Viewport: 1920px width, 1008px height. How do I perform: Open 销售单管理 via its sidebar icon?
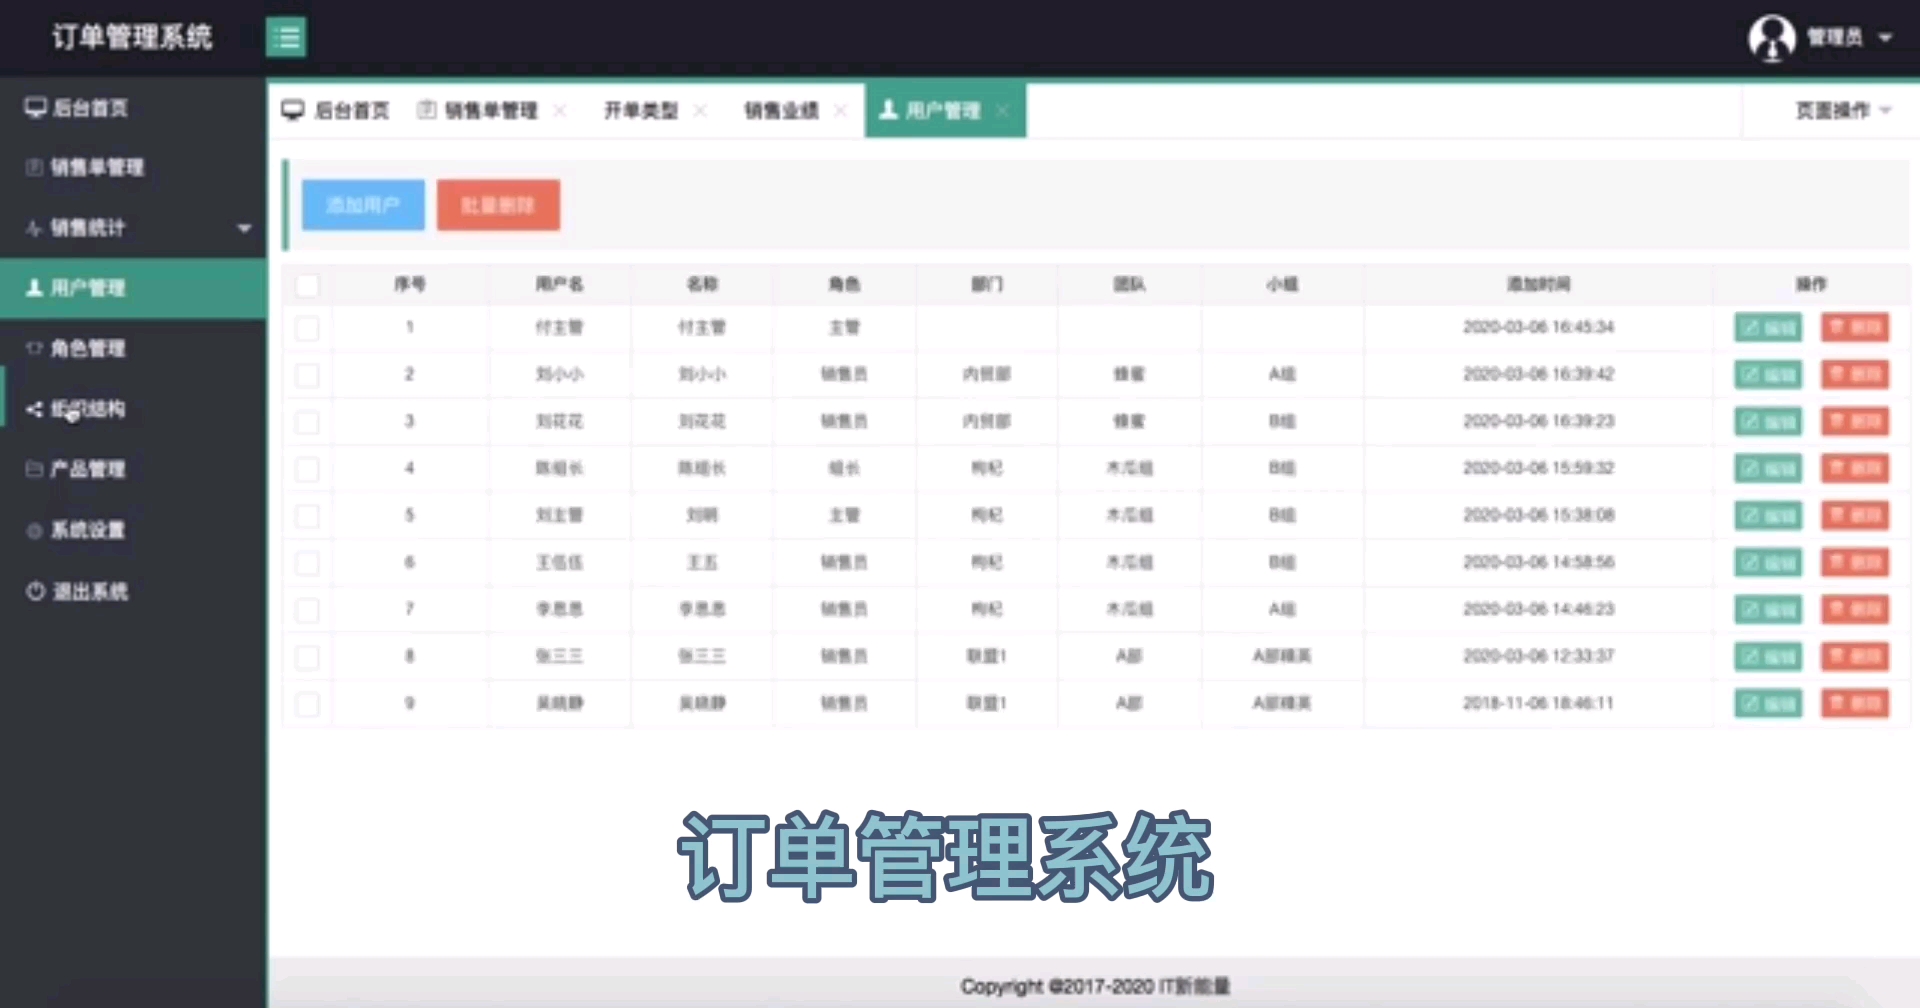pos(33,167)
